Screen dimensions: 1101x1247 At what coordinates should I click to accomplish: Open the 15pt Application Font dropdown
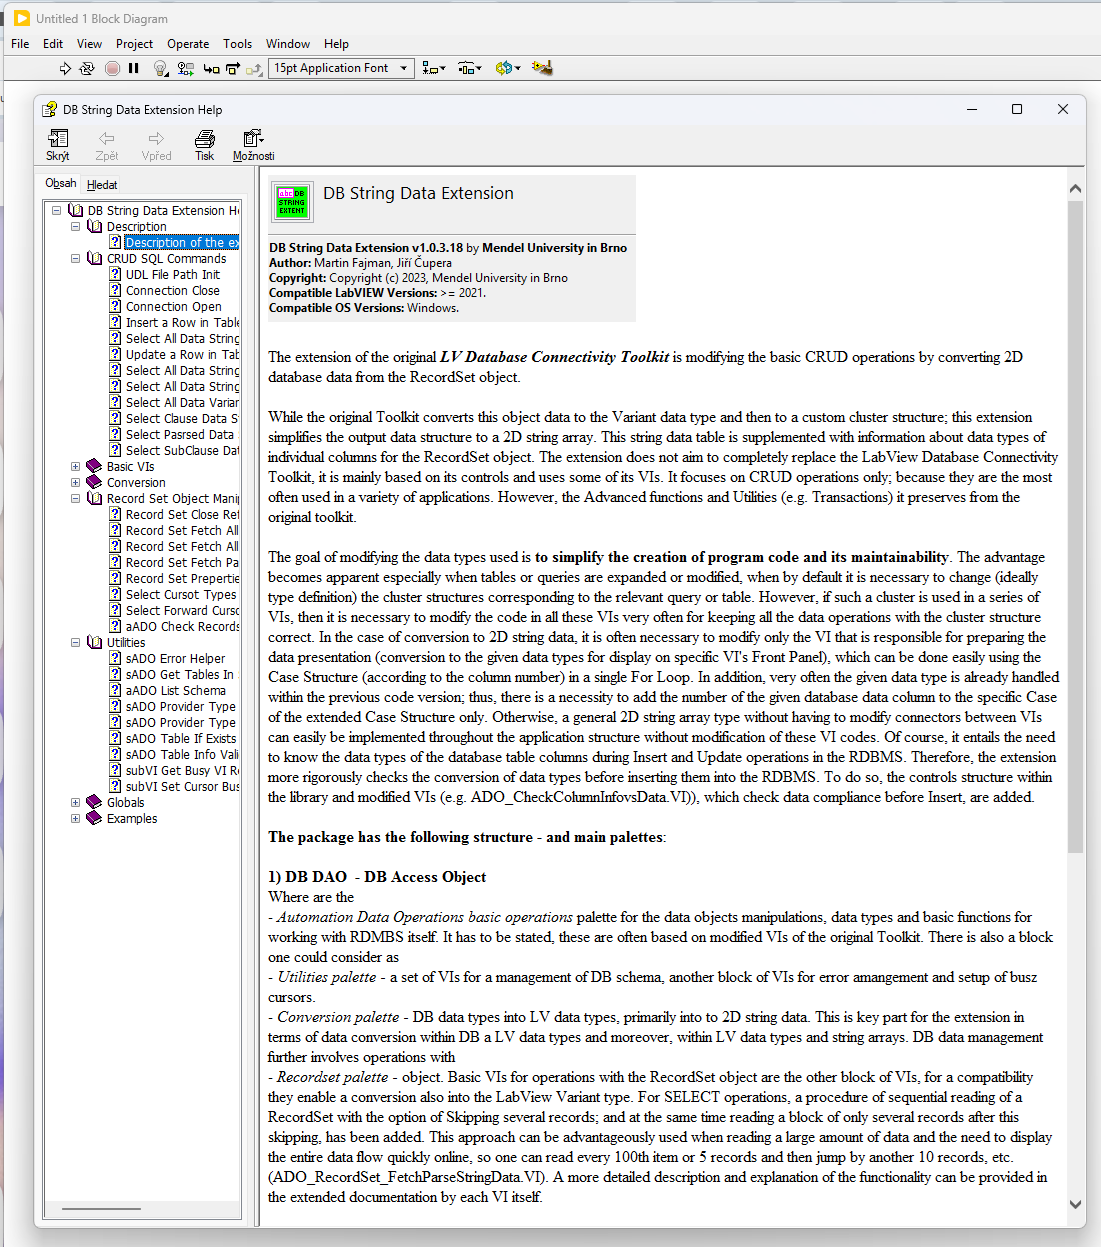point(341,68)
